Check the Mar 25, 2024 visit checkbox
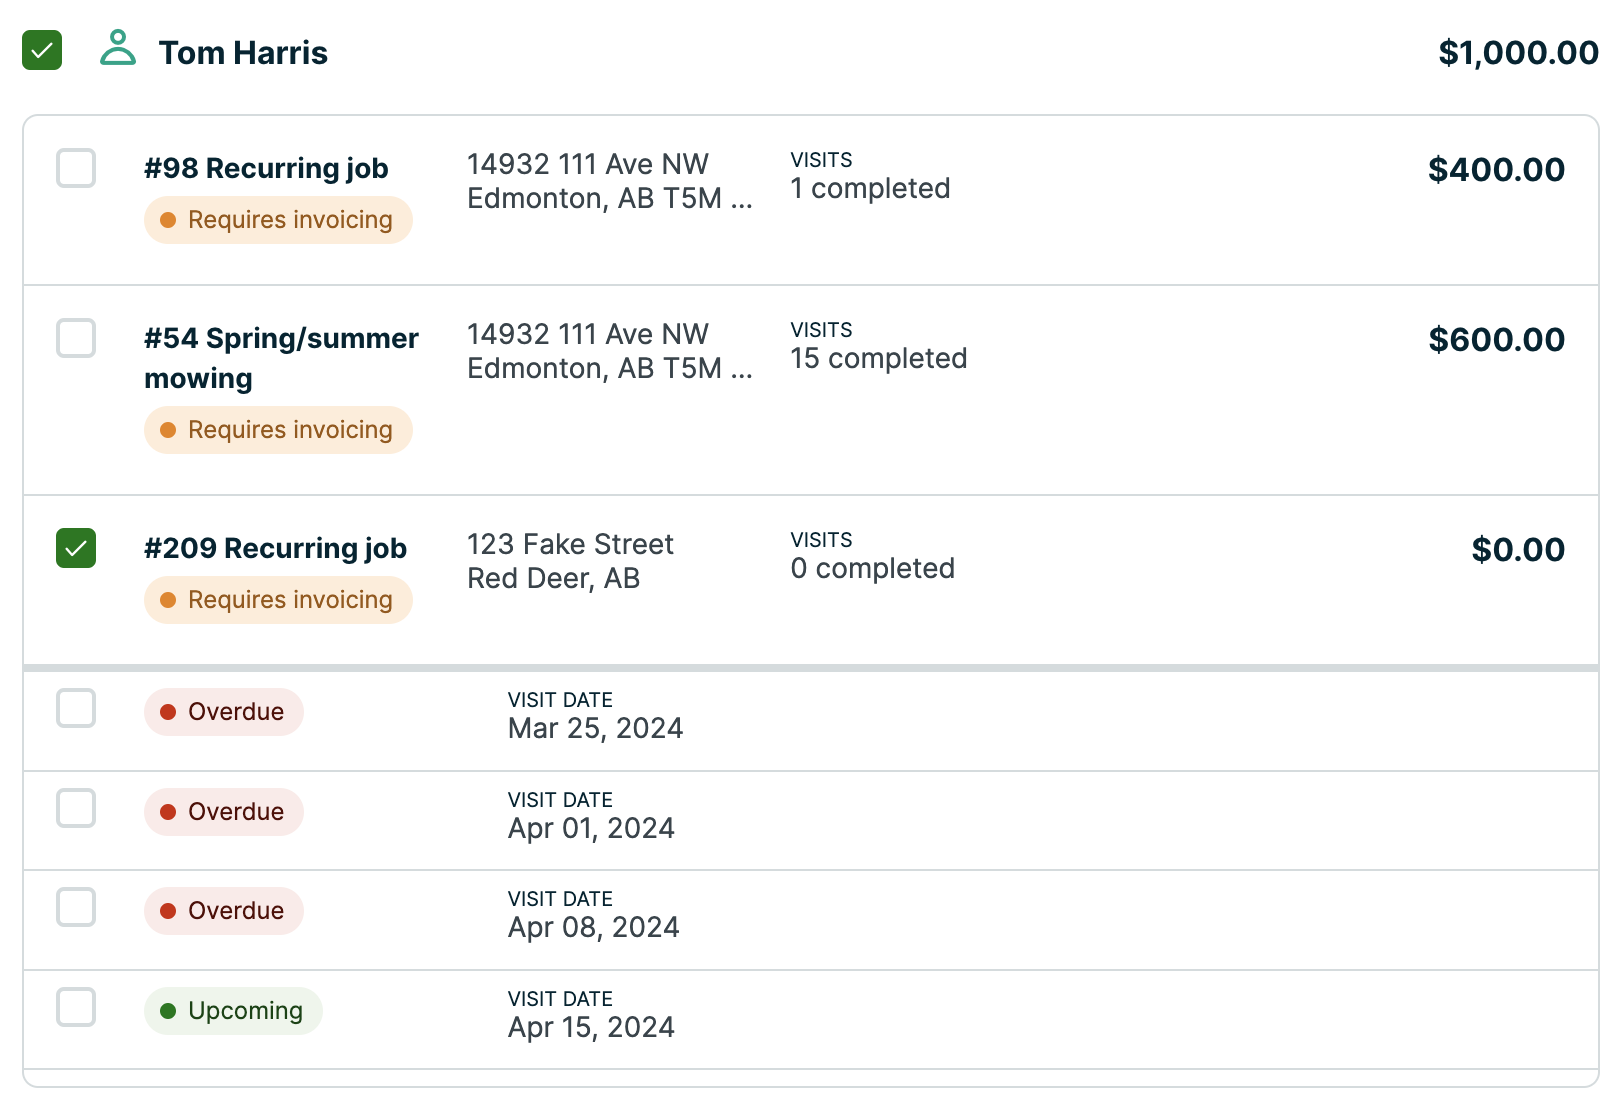The width and height of the screenshot is (1622, 1116). pos(76,709)
